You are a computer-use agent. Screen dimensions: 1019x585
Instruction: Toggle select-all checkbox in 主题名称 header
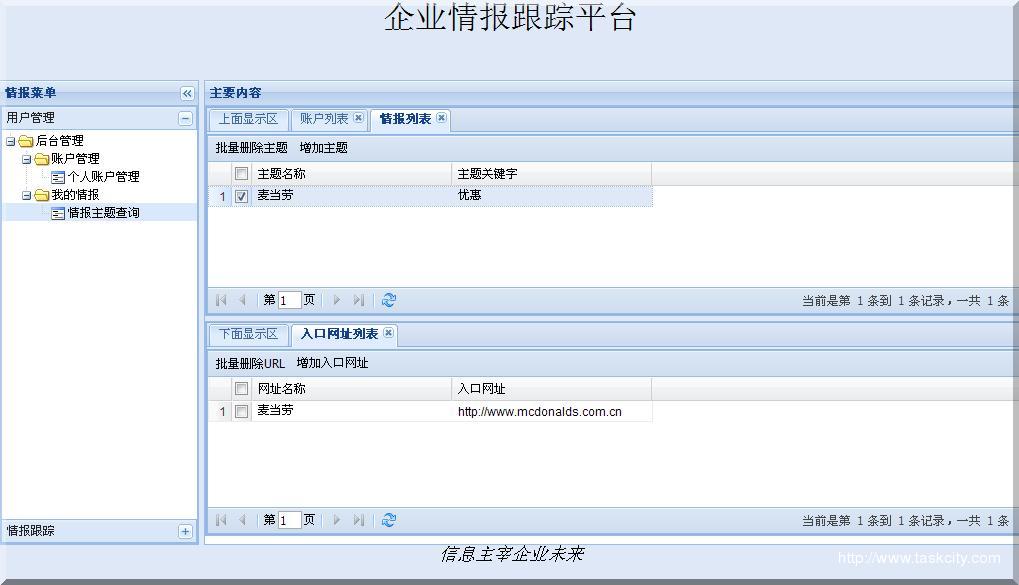(241, 174)
